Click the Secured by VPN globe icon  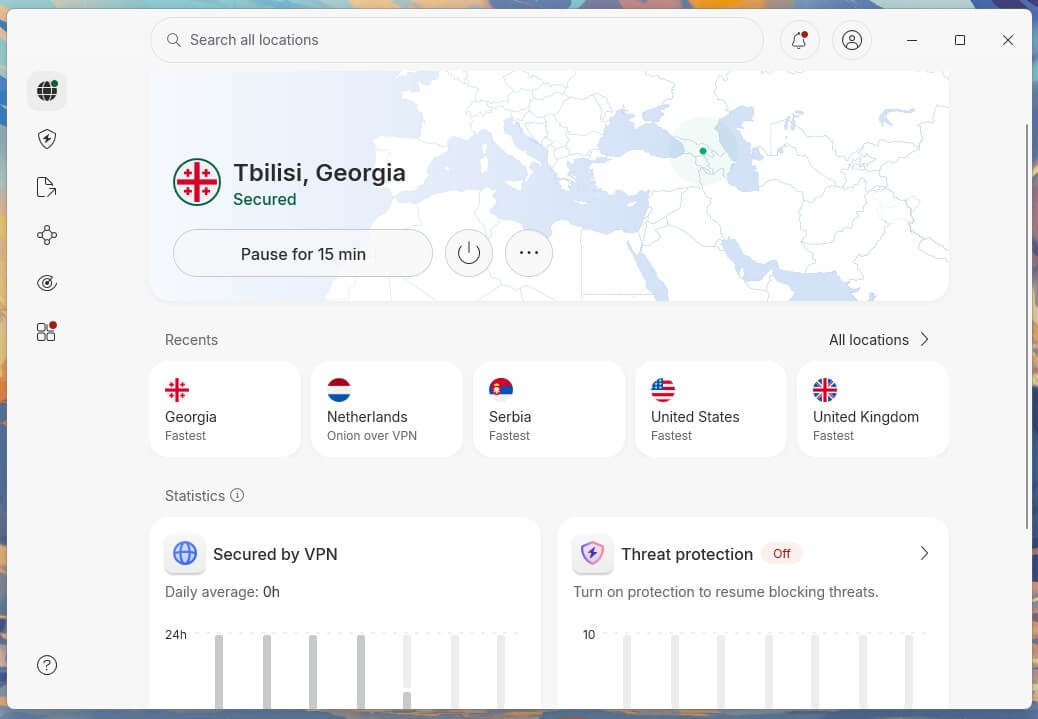185,553
